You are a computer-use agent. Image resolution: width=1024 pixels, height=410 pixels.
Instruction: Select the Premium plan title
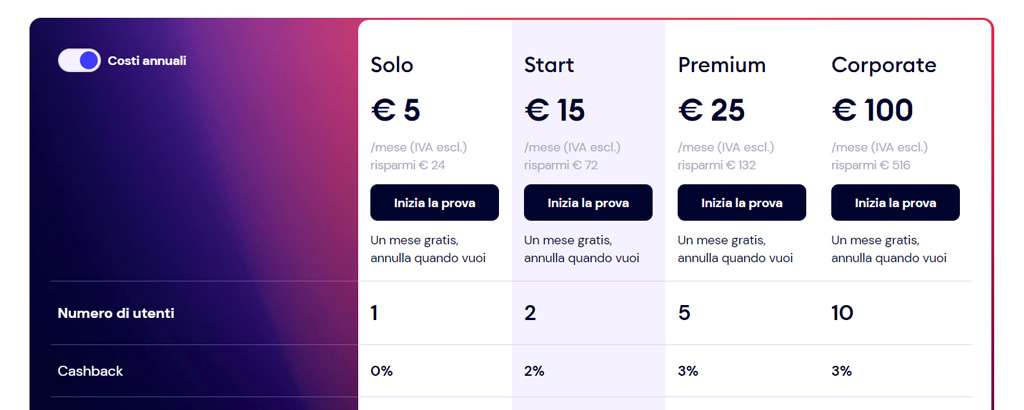(x=721, y=65)
